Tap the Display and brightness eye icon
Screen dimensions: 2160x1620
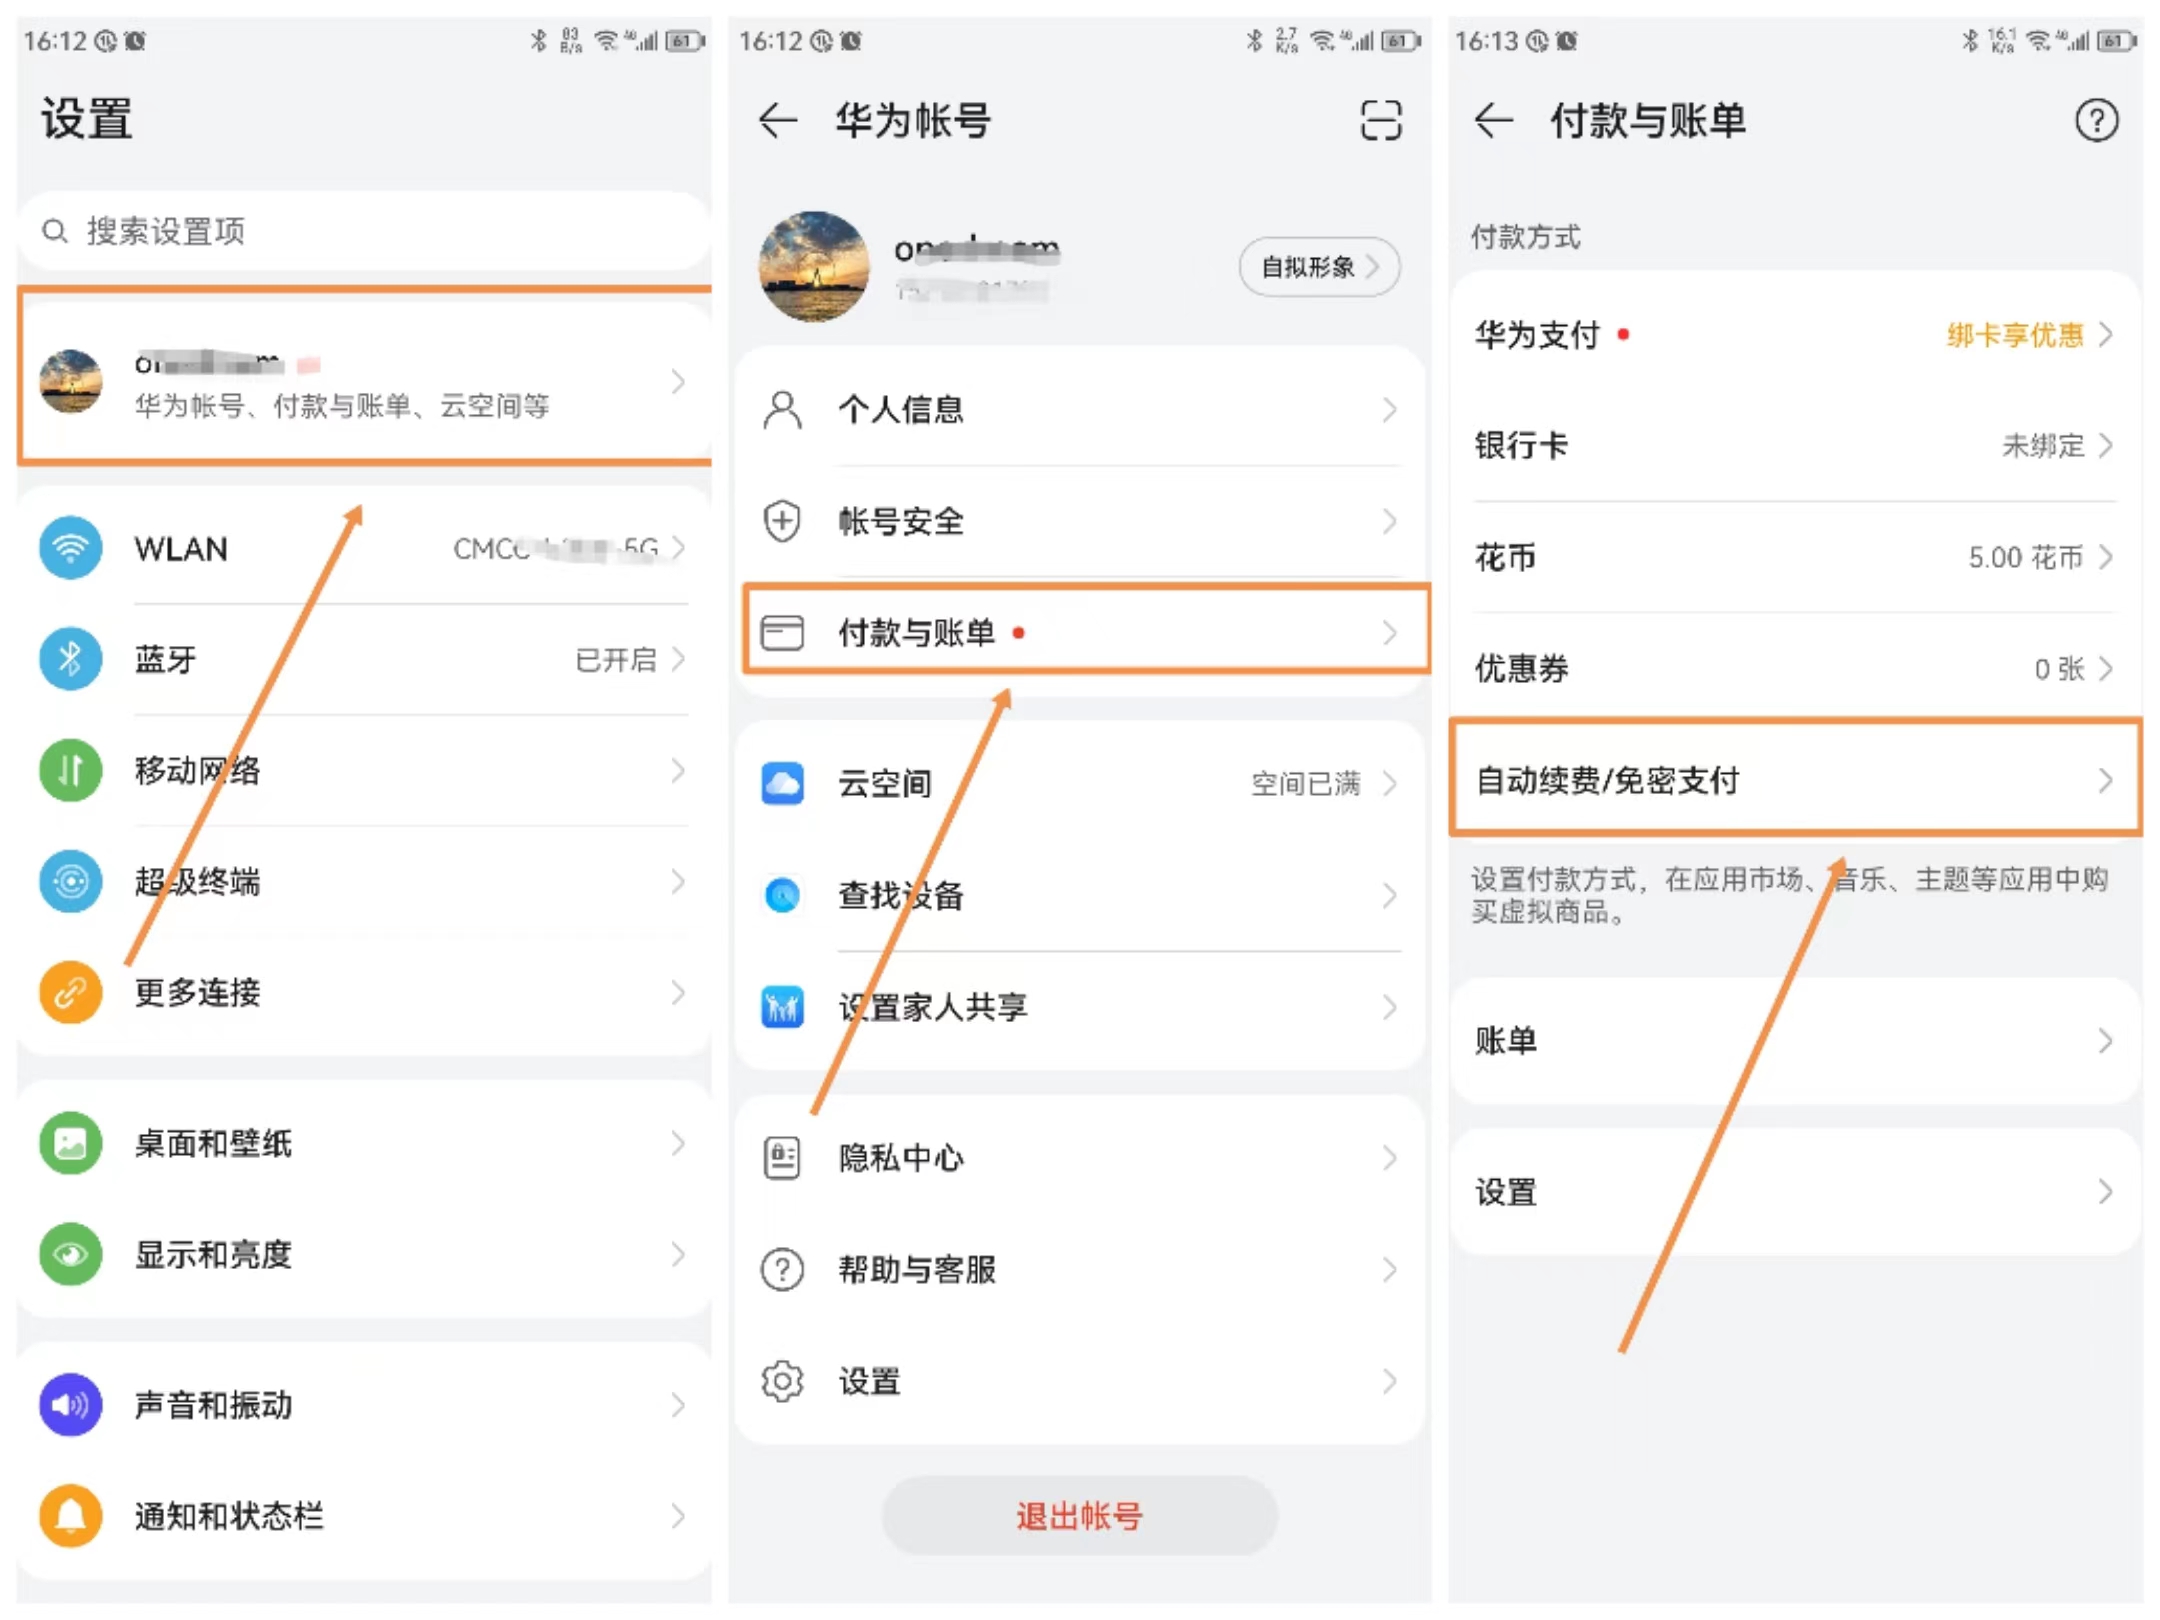click(70, 1254)
